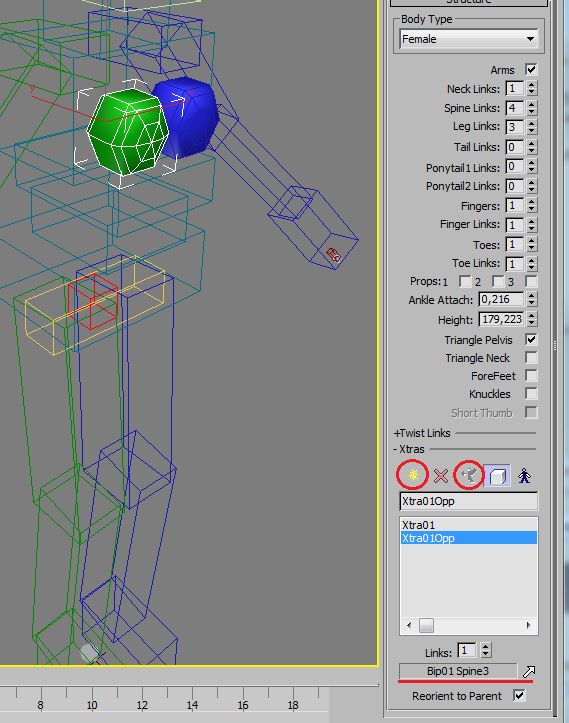Expand the Twist Links section
The height and width of the screenshot is (723, 569).
click(422, 433)
